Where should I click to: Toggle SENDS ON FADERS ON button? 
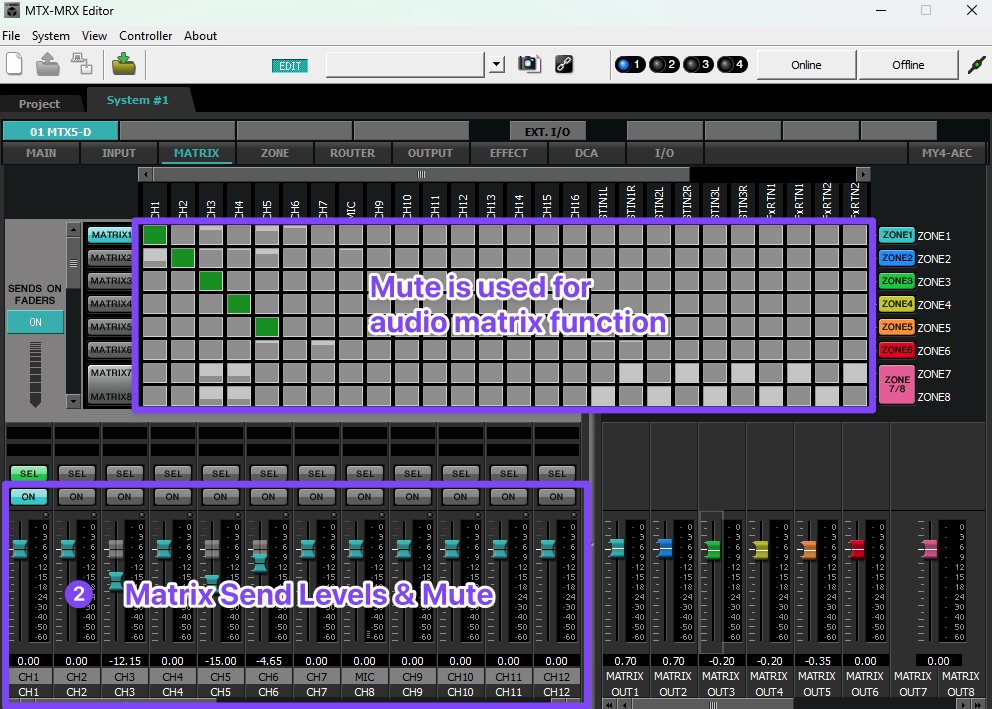[35, 322]
